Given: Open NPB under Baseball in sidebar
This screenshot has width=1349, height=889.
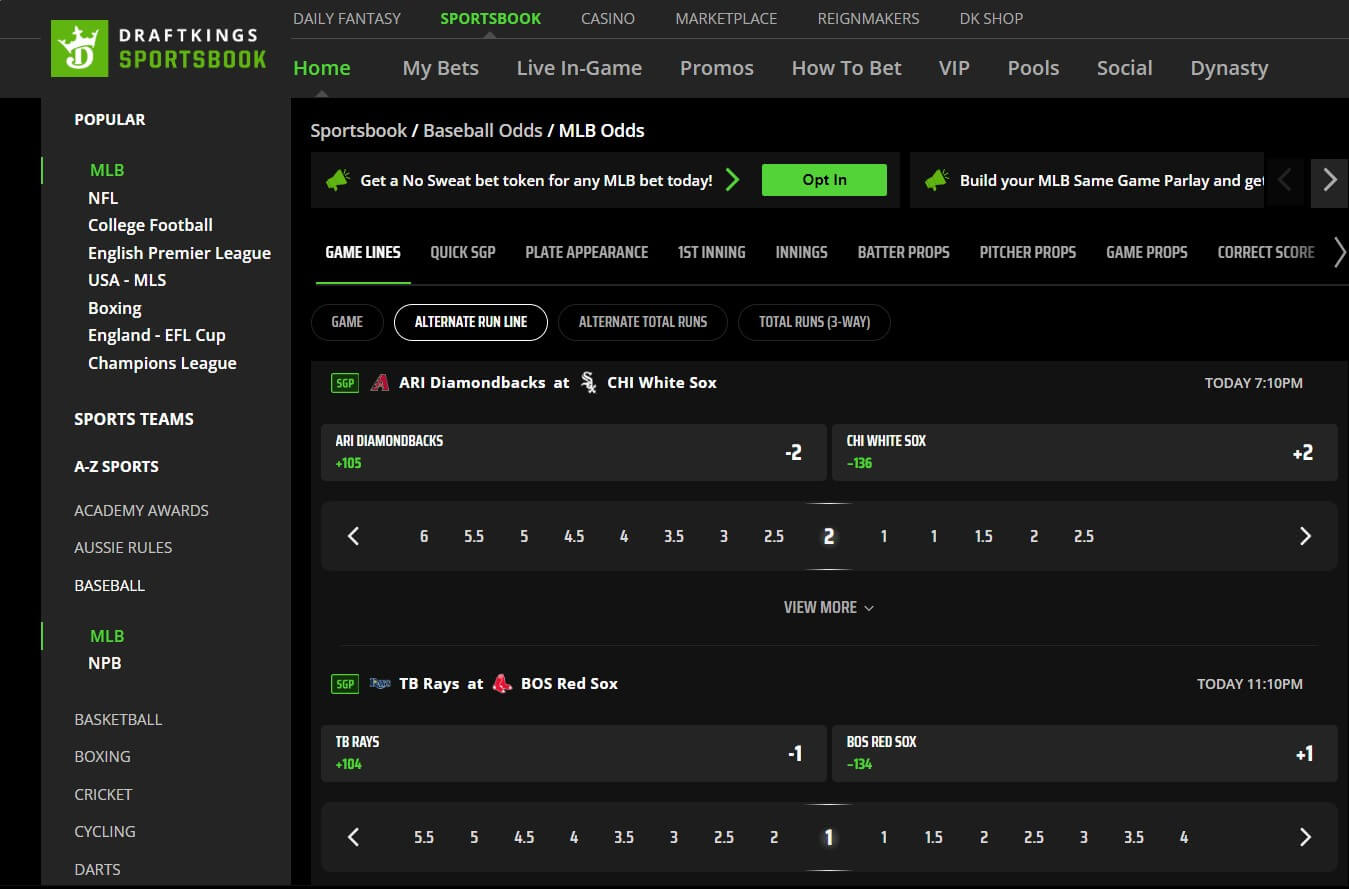Looking at the screenshot, I should pyautogui.click(x=105, y=663).
